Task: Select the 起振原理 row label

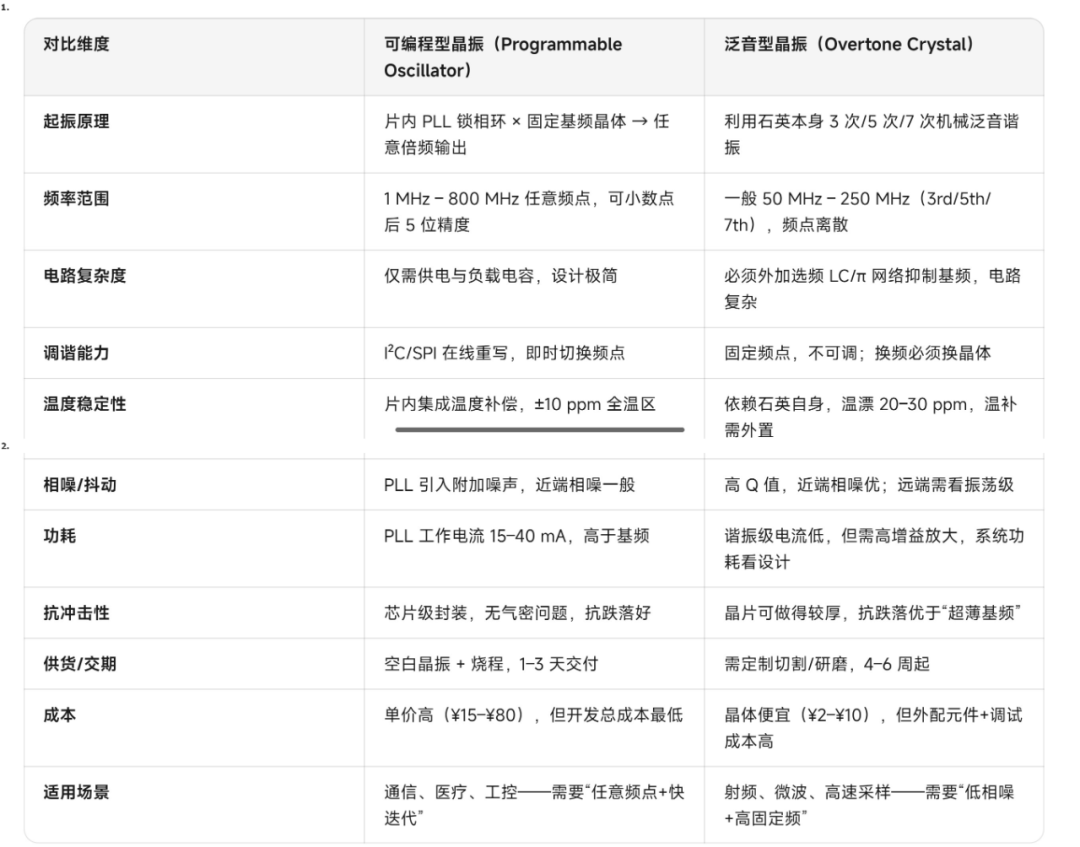Action: (76, 121)
